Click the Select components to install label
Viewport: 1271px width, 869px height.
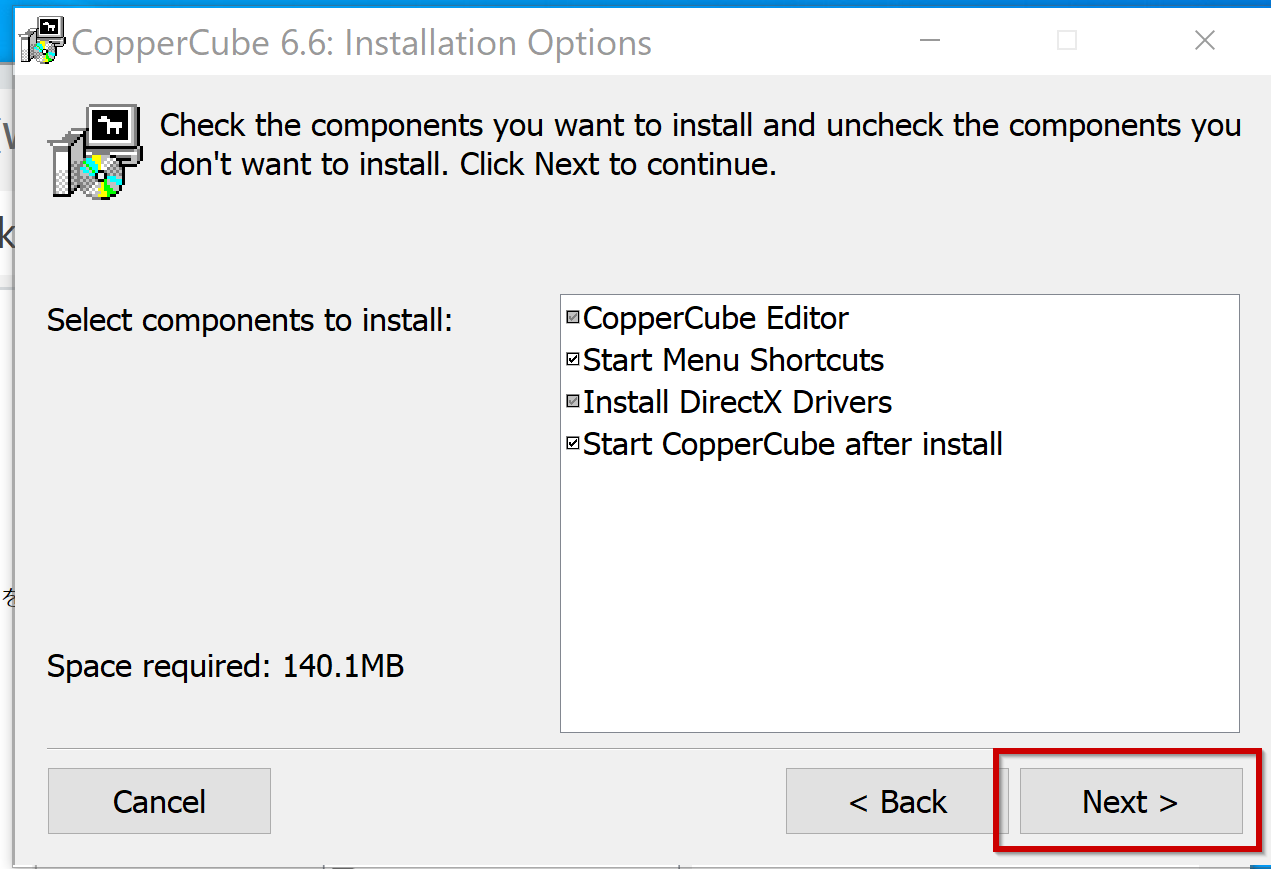pyautogui.click(x=250, y=321)
